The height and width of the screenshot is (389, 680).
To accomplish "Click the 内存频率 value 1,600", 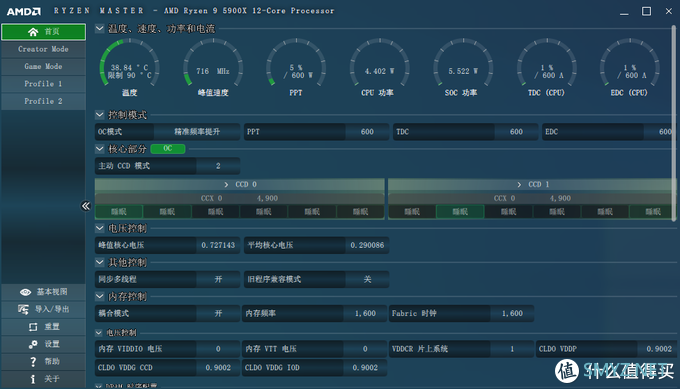I will coord(365,313).
